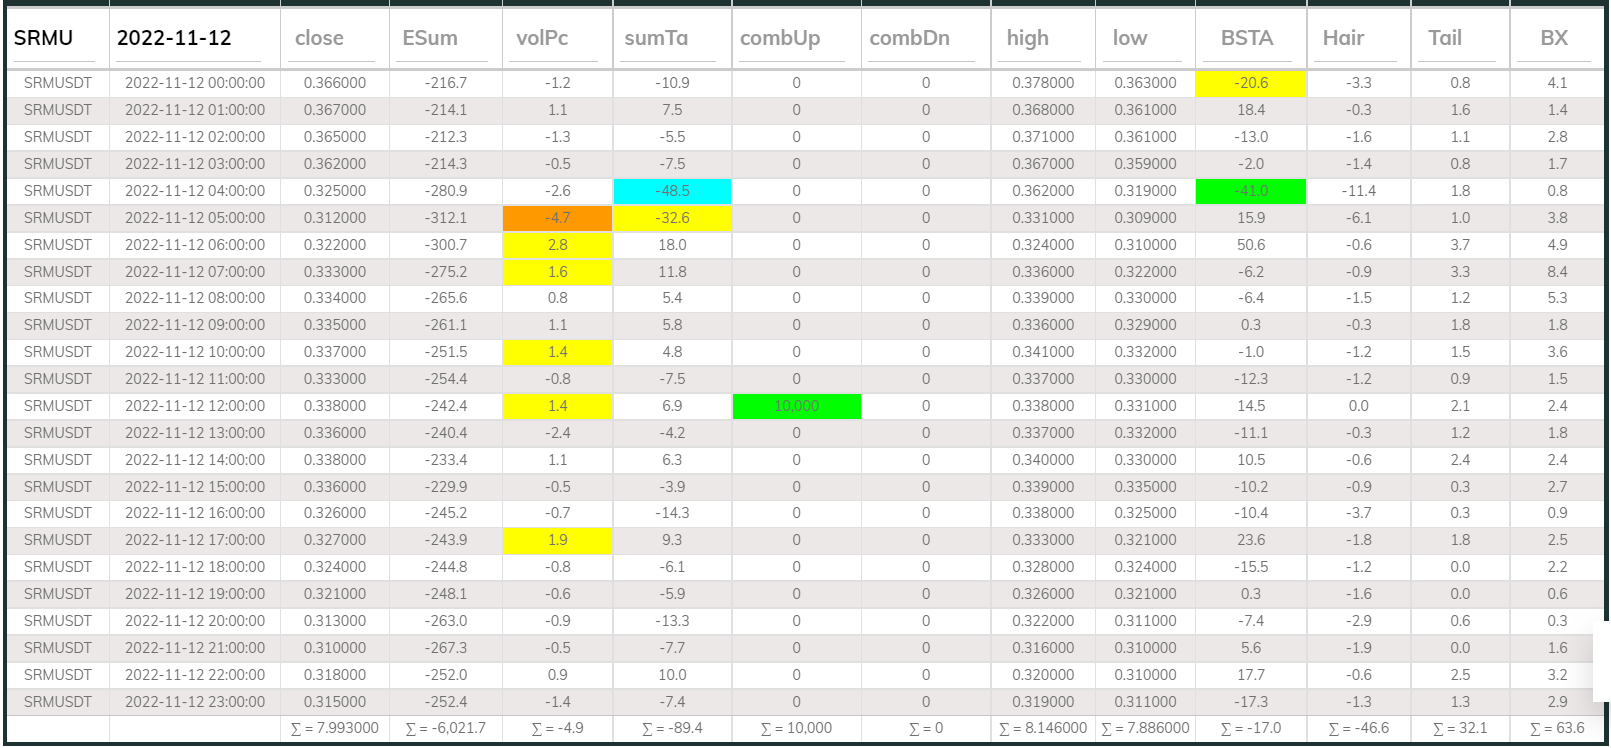Viewport: 1611px width, 748px height.
Task: Click the BX column header
Action: pos(1554,38)
